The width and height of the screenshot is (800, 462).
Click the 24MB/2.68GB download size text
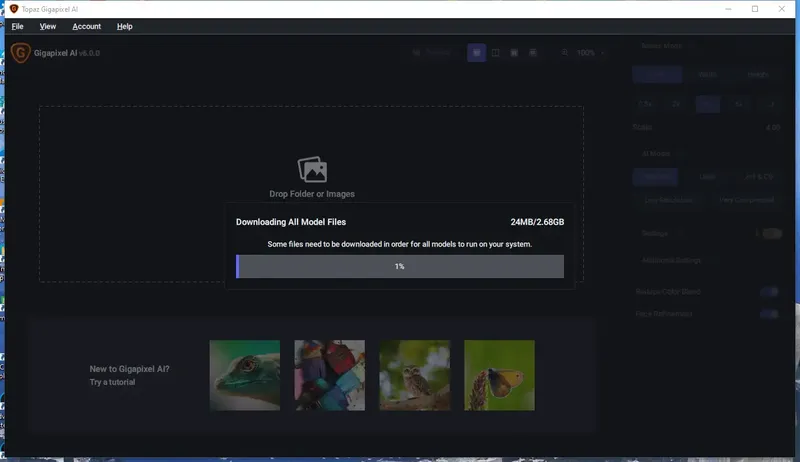[x=537, y=222]
